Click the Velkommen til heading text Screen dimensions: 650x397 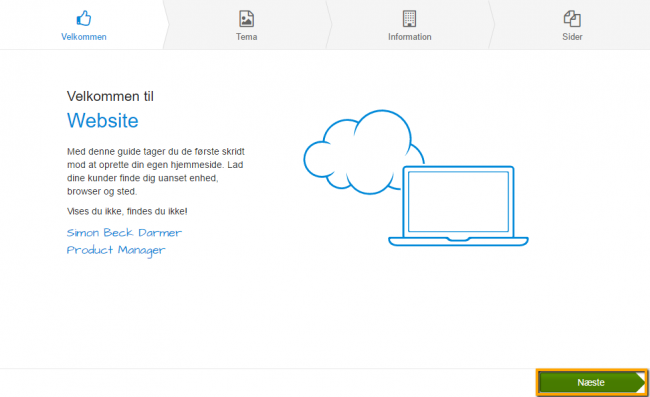coord(110,96)
